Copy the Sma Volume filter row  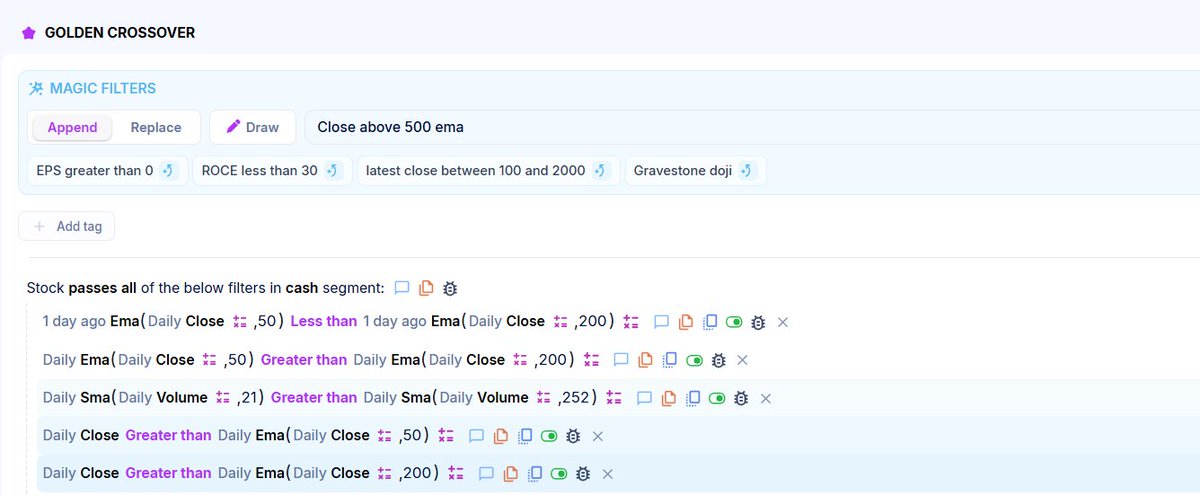[668, 398]
